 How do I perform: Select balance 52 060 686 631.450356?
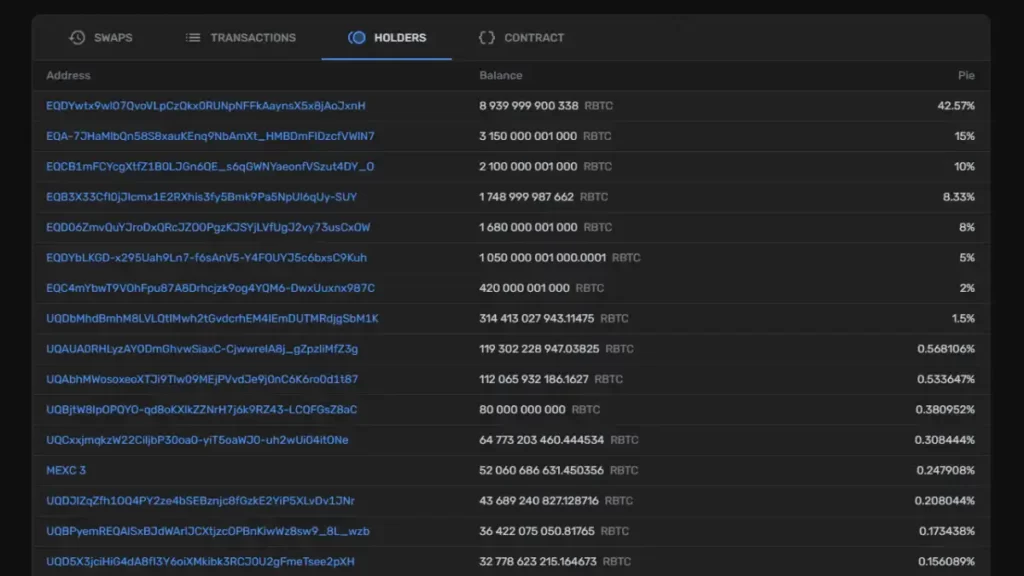(x=541, y=470)
